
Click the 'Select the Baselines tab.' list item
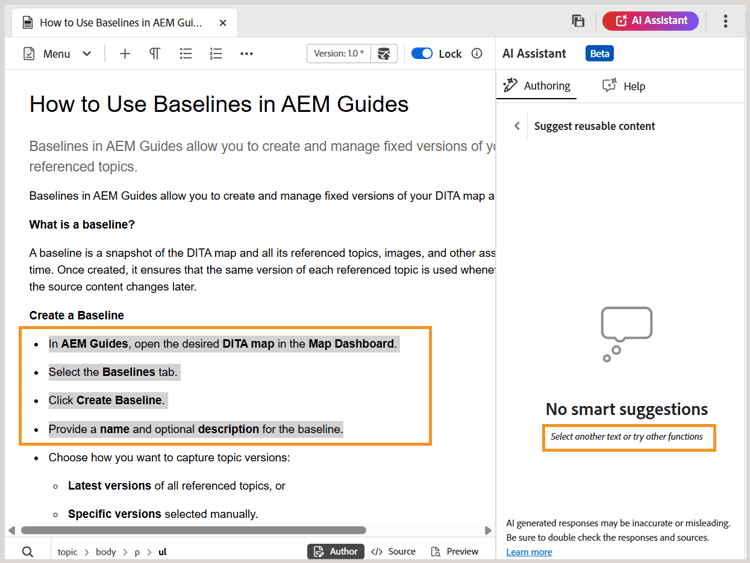pos(113,372)
